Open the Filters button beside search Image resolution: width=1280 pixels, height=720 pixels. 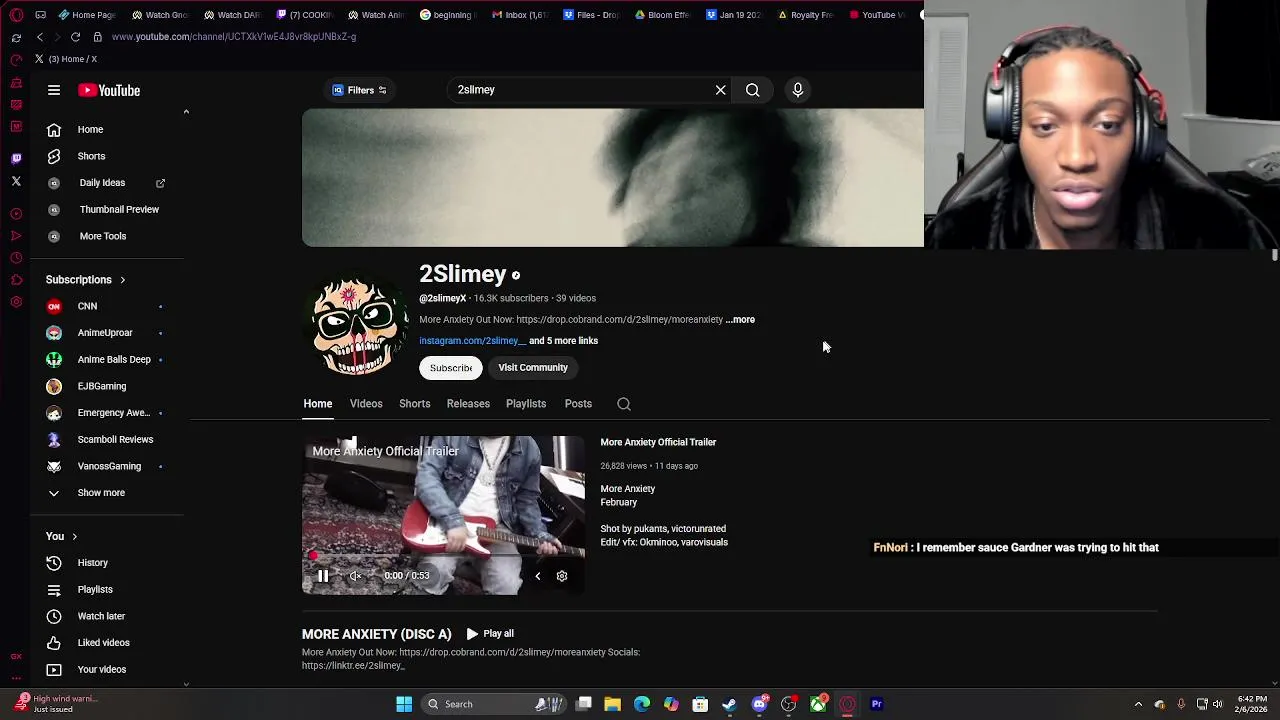359,90
